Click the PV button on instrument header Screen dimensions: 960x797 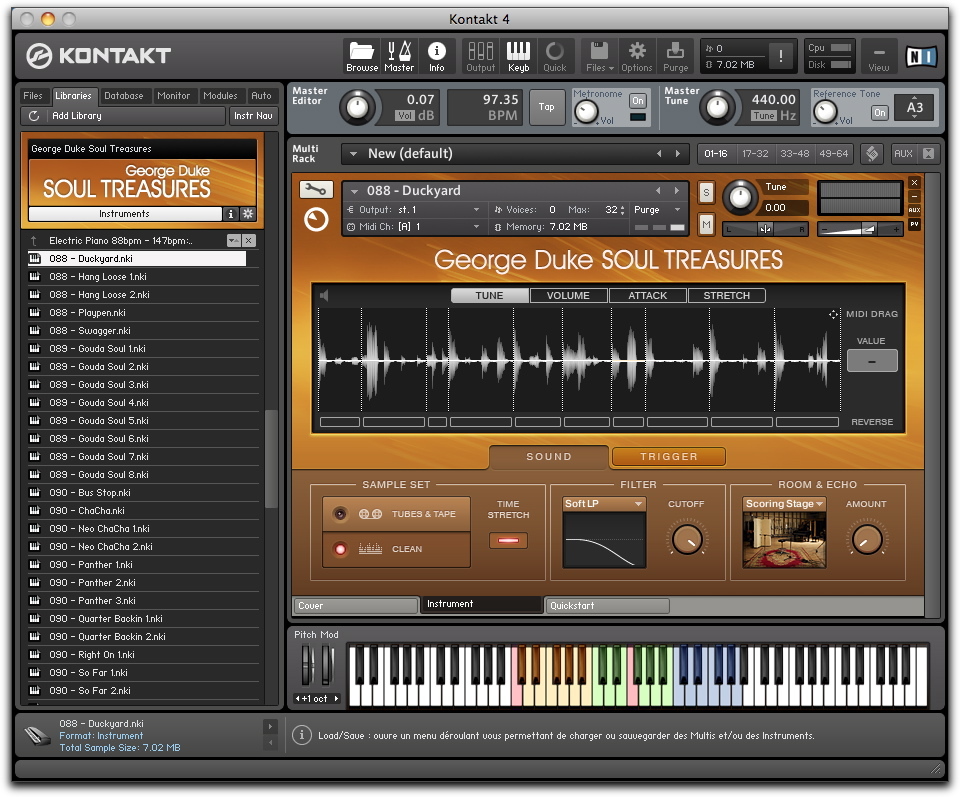click(x=914, y=224)
